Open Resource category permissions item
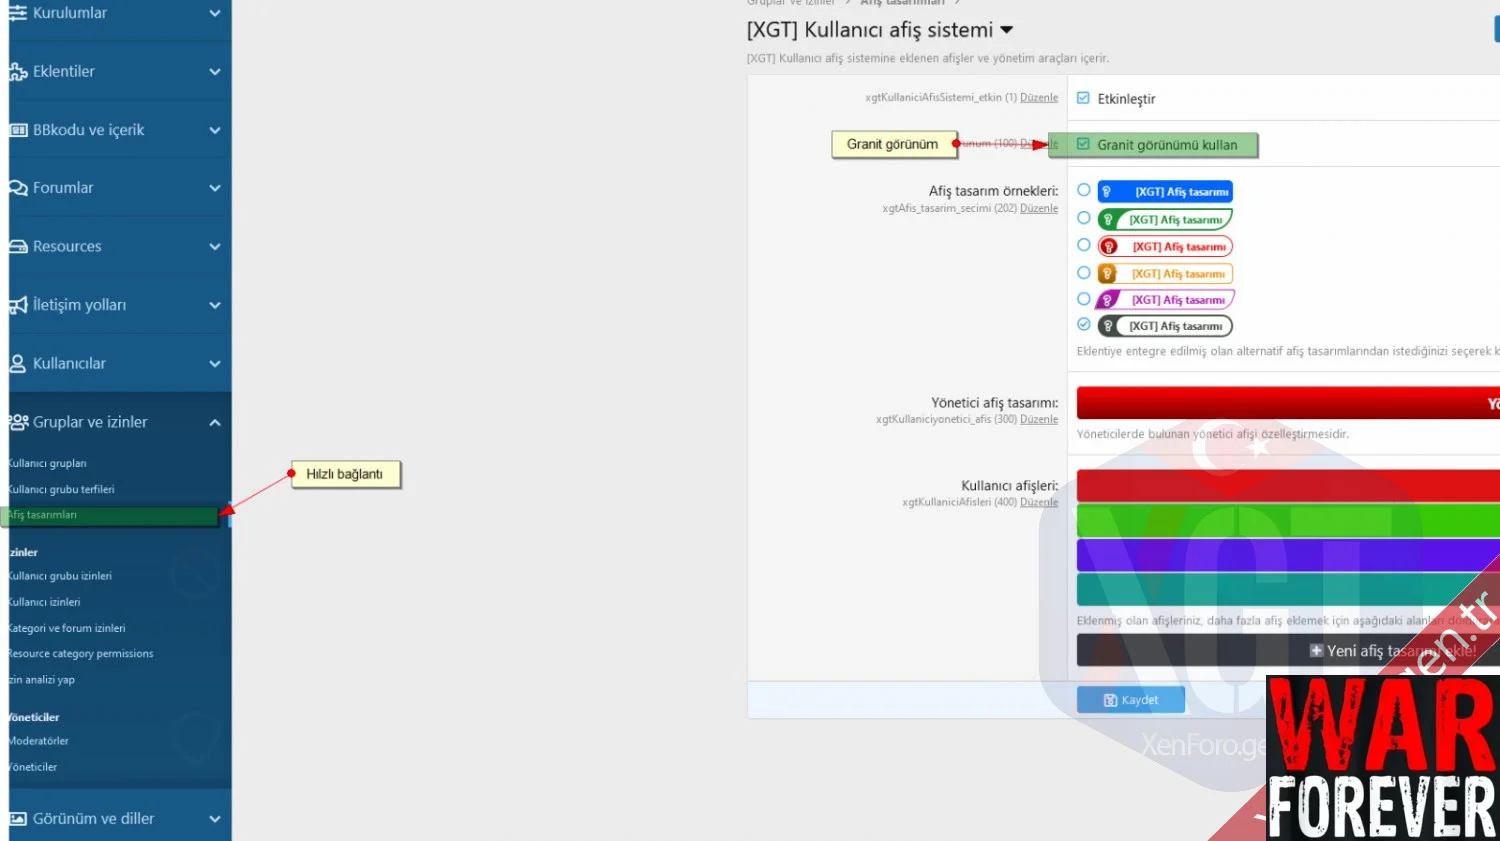 click(x=81, y=654)
